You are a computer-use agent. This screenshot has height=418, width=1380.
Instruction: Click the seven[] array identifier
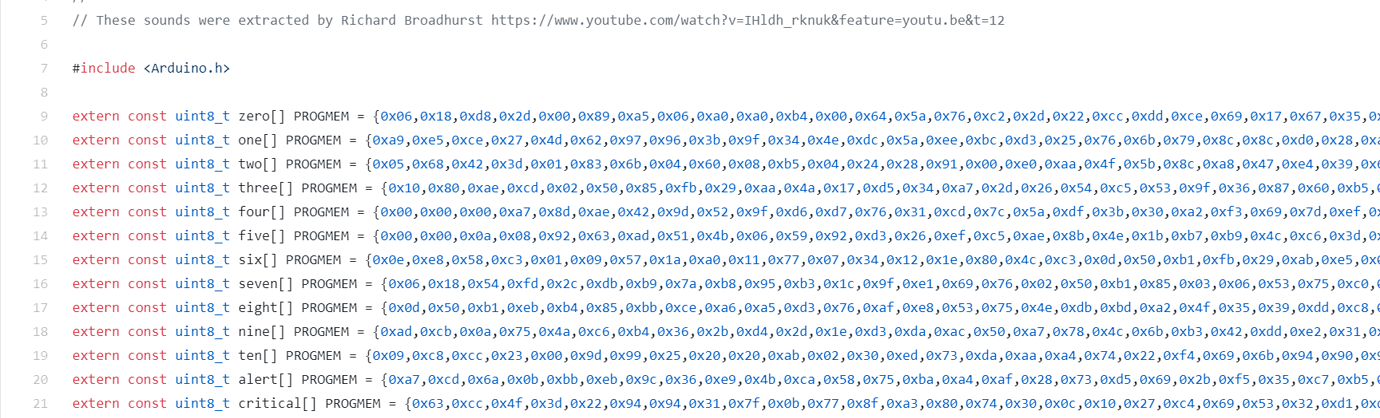click(x=266, y=284)
